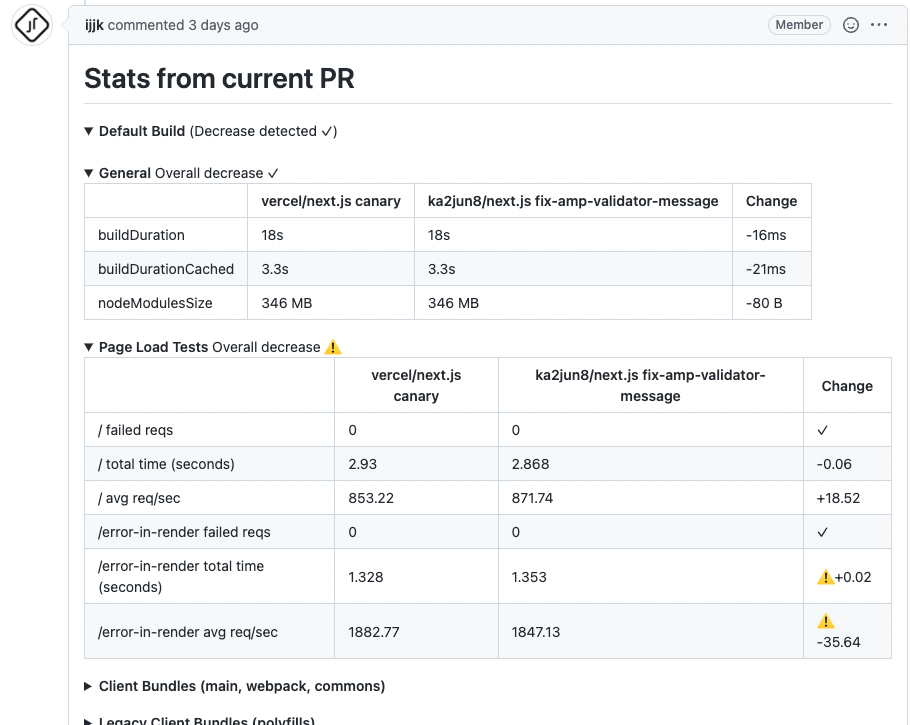Click checkmark in '/ failed reqs' row
910x725 pixels.
pos(822,431)
